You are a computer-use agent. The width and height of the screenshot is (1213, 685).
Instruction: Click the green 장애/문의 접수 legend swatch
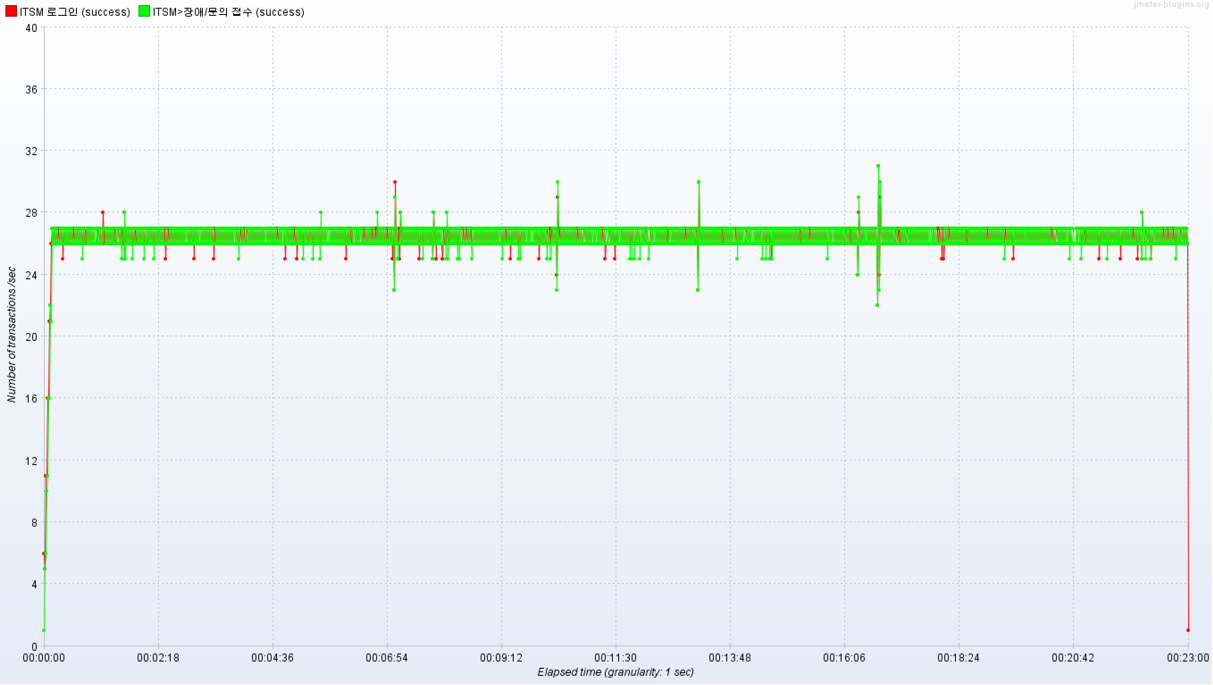144,12
